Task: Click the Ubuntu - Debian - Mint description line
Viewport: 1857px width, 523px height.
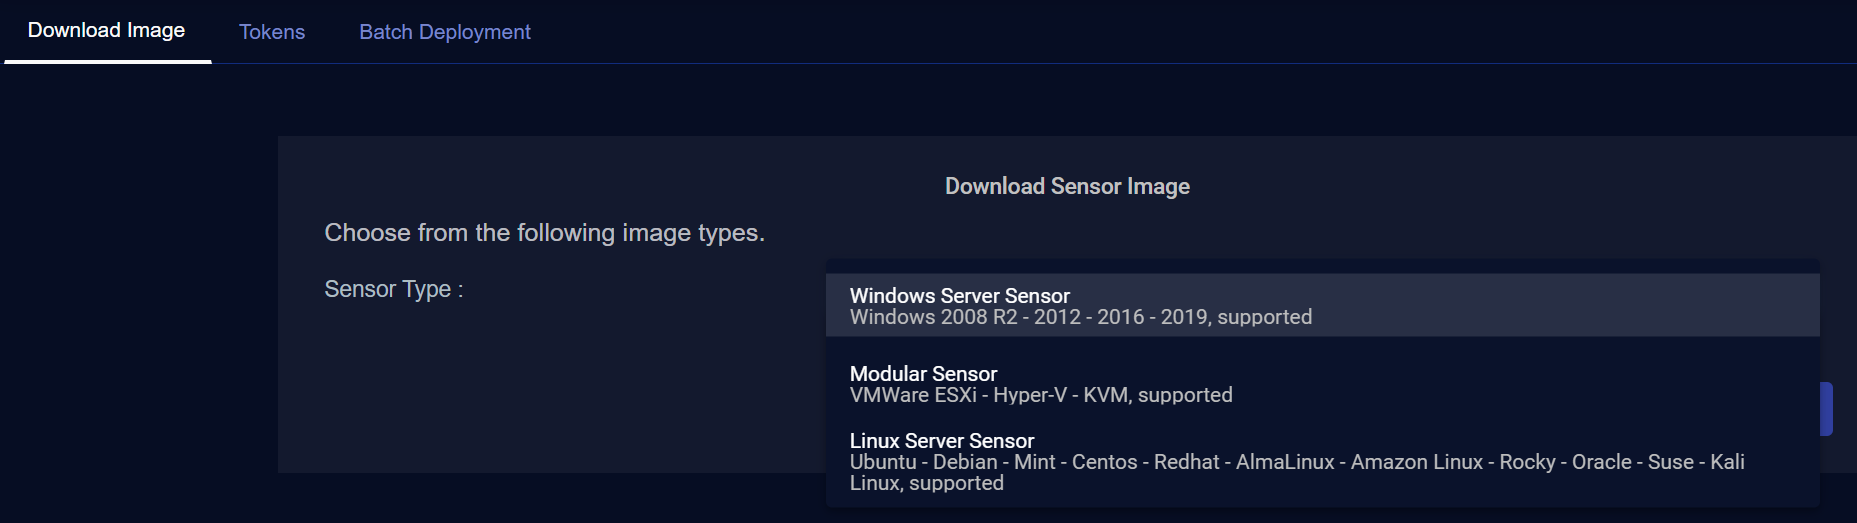Action: (1200, 462)
